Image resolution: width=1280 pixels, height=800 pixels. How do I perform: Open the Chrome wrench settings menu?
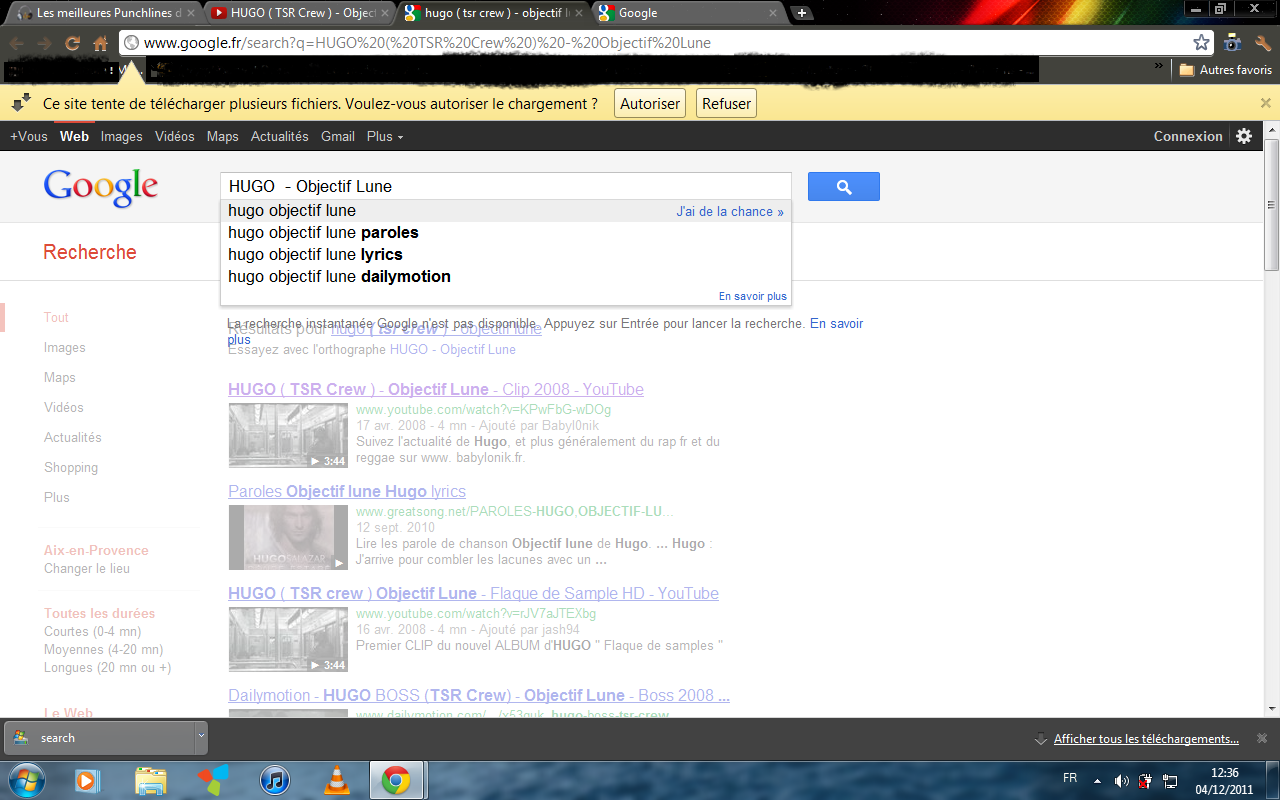[x=1262, y=43]
